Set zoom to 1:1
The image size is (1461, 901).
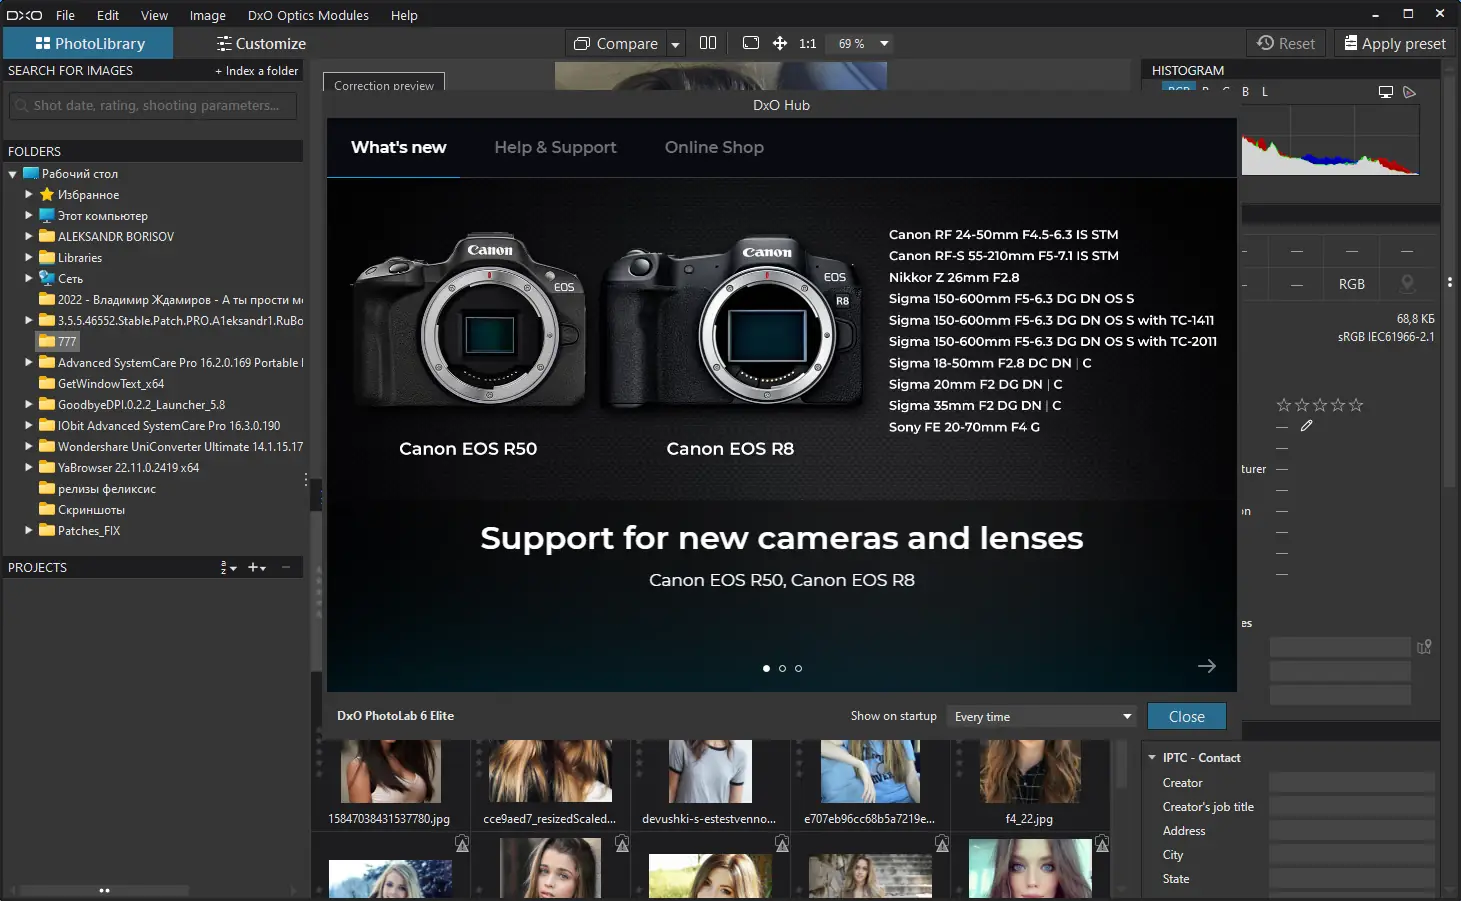coord(808,44)
